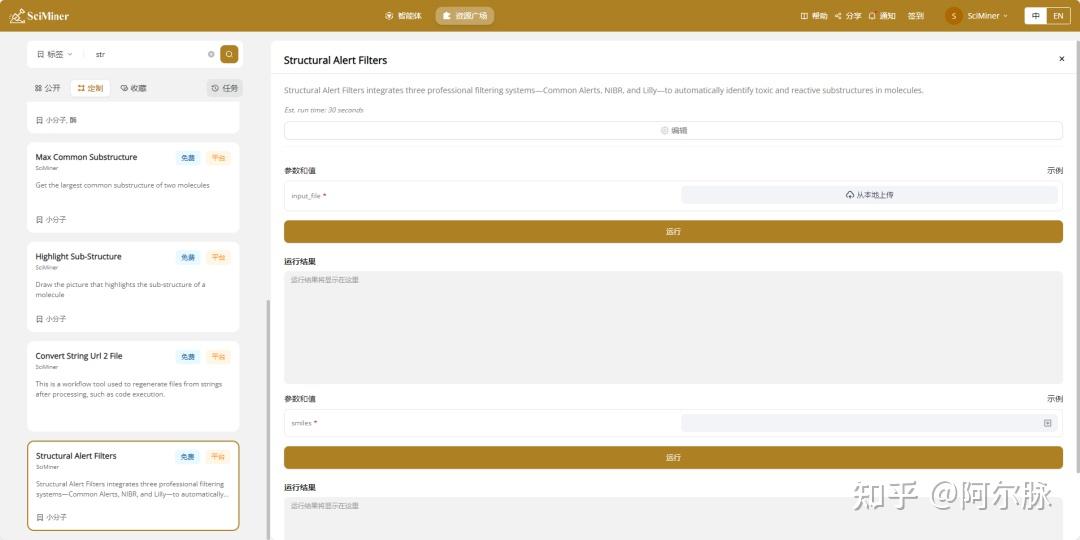Click 免费 badge on Highlight Sub-Structure
The width and height of the screenshot is (1080, 540).
[188, 257]
